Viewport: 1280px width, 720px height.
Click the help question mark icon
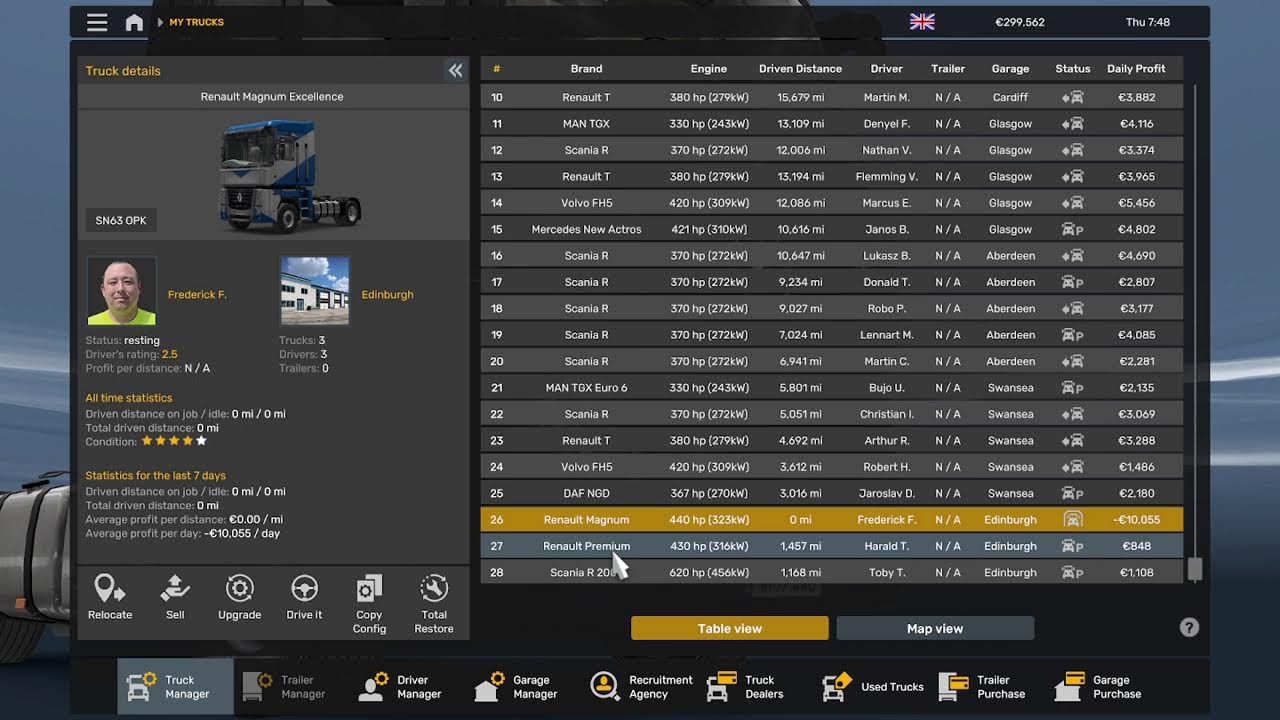tap(1189, 628)
